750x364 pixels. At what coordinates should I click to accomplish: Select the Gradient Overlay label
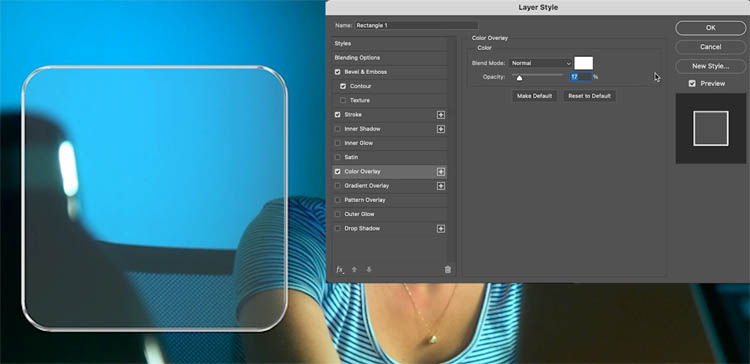(x=366, y=186)
